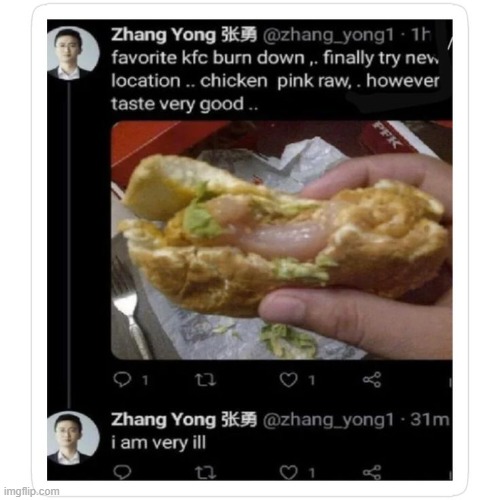Open Zhang Yong's avatar on second tweet
The height and width of the screenshot is (500, 500).
pyautogui.click(x=73, y=438)
